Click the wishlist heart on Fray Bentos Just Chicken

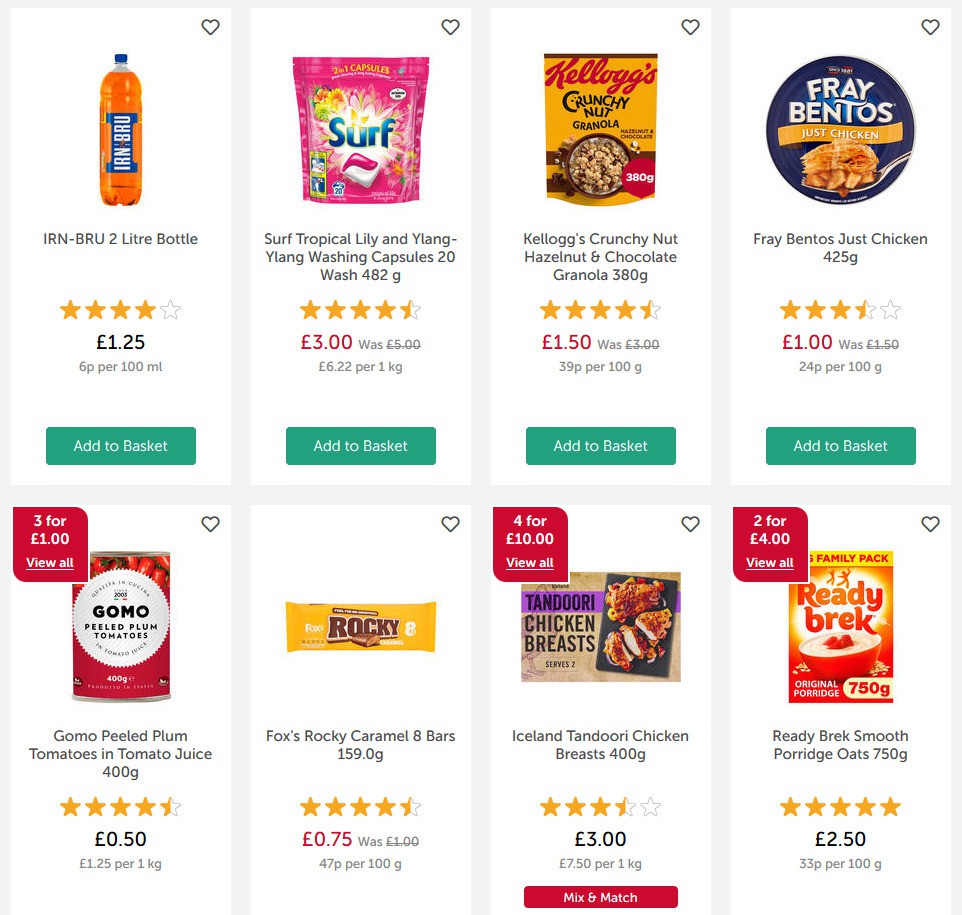pos(930,27)
